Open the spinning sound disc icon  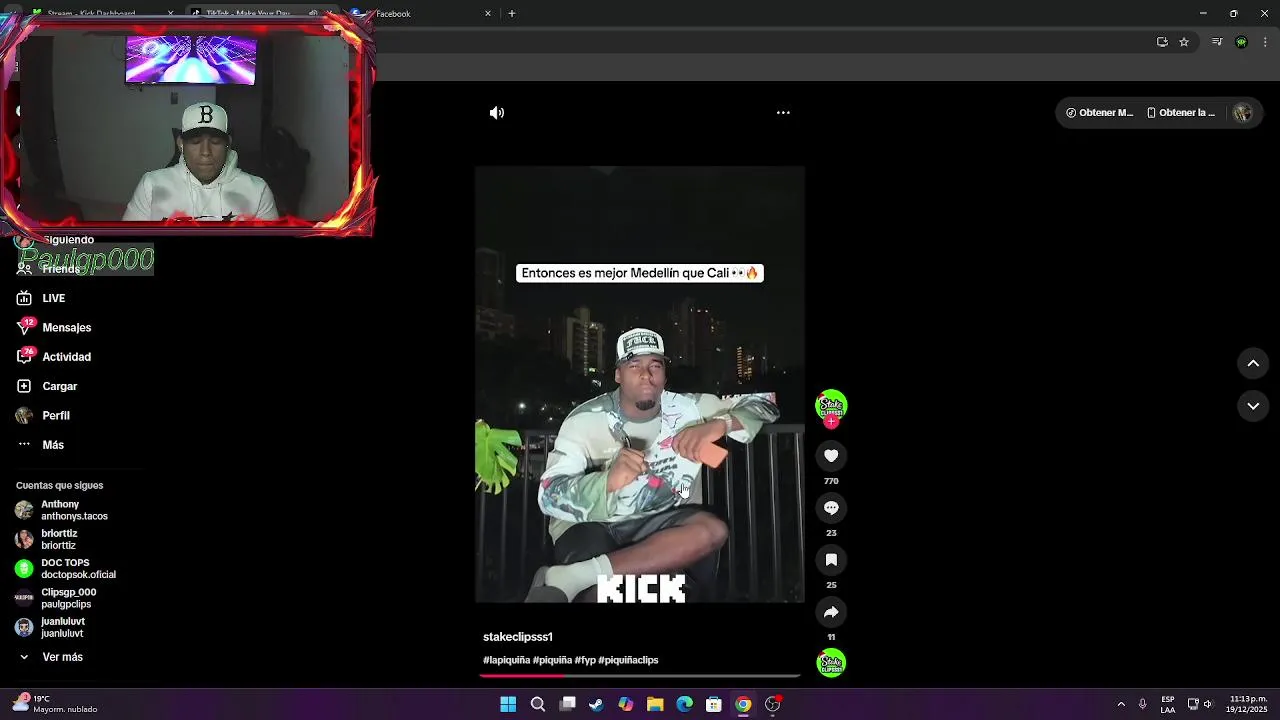click(831, 663)
